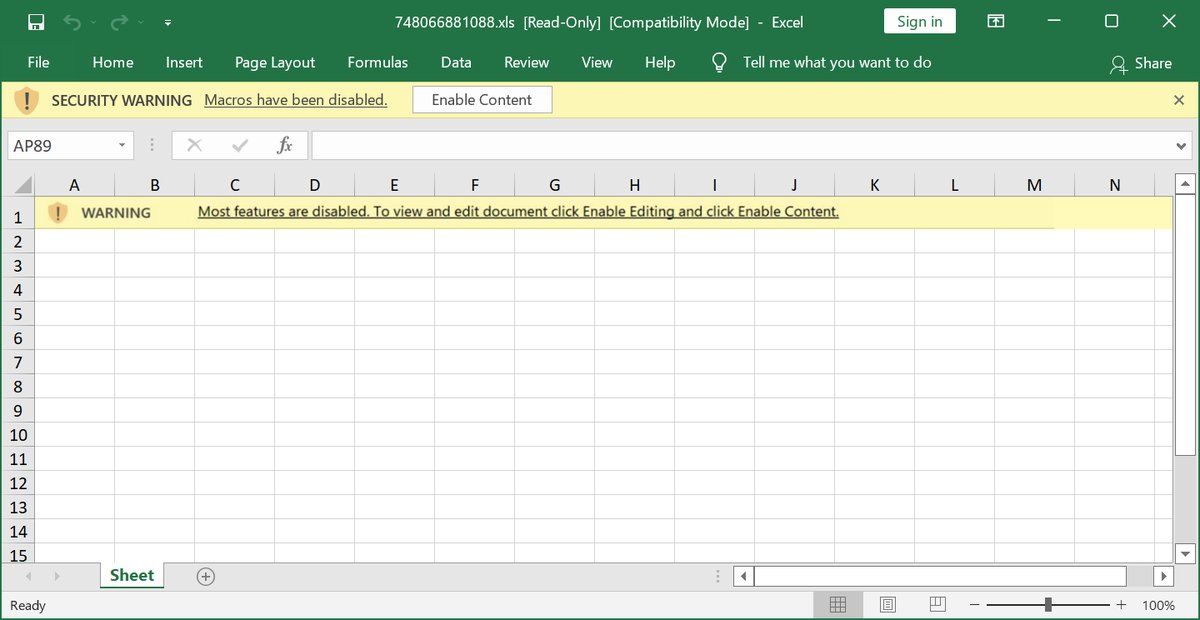Open the Review tab
1200x620 pixels.
[x=527, y=62]
